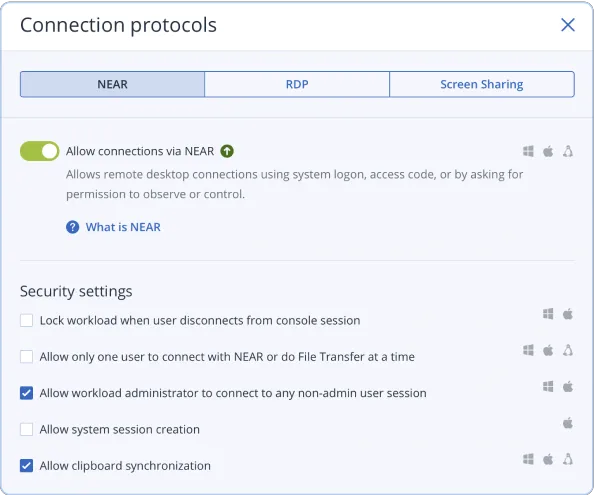This screenshot has height=495, width=594.
Task: Click Linux icon in one user File Transfer row
Action: [567, 350]
